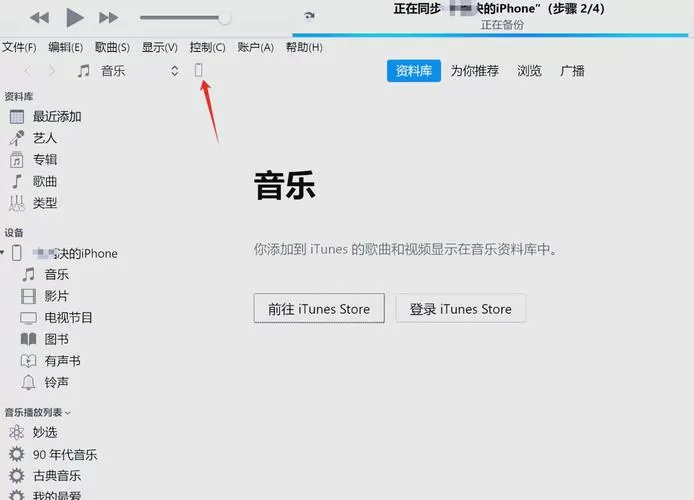Image resolution: width=694 pixels, height=500 pixels.
Task: Open 最近添加 in library sidebar
Action: pos(45,116)
